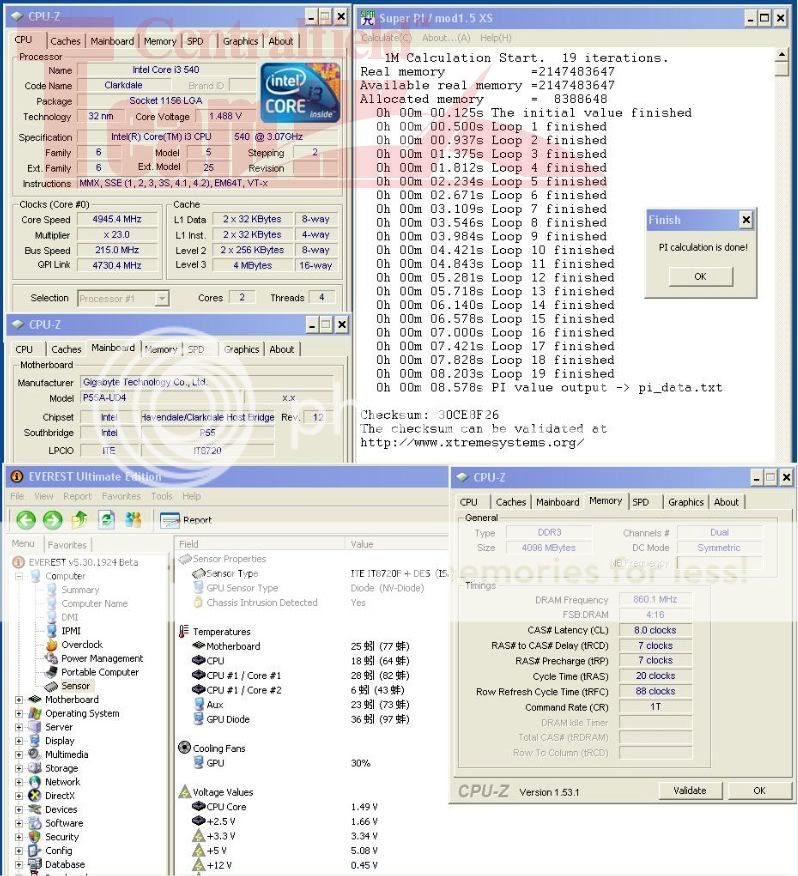Viewport: 798px width, 876px height.
Task: Select Computer Name in EVEREST tree
Action: pos(94,603)
